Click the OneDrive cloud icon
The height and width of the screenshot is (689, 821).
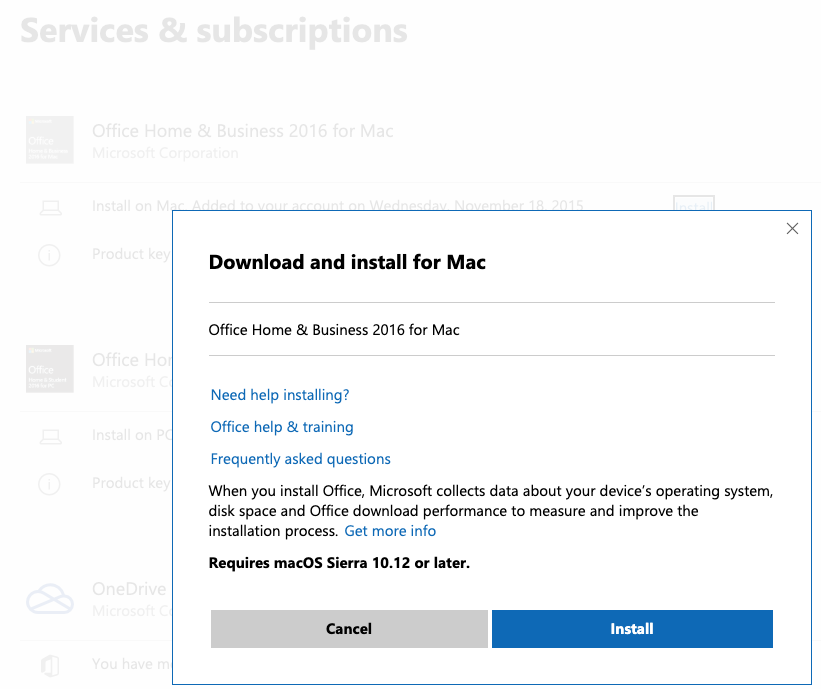[x=50, y=598]
